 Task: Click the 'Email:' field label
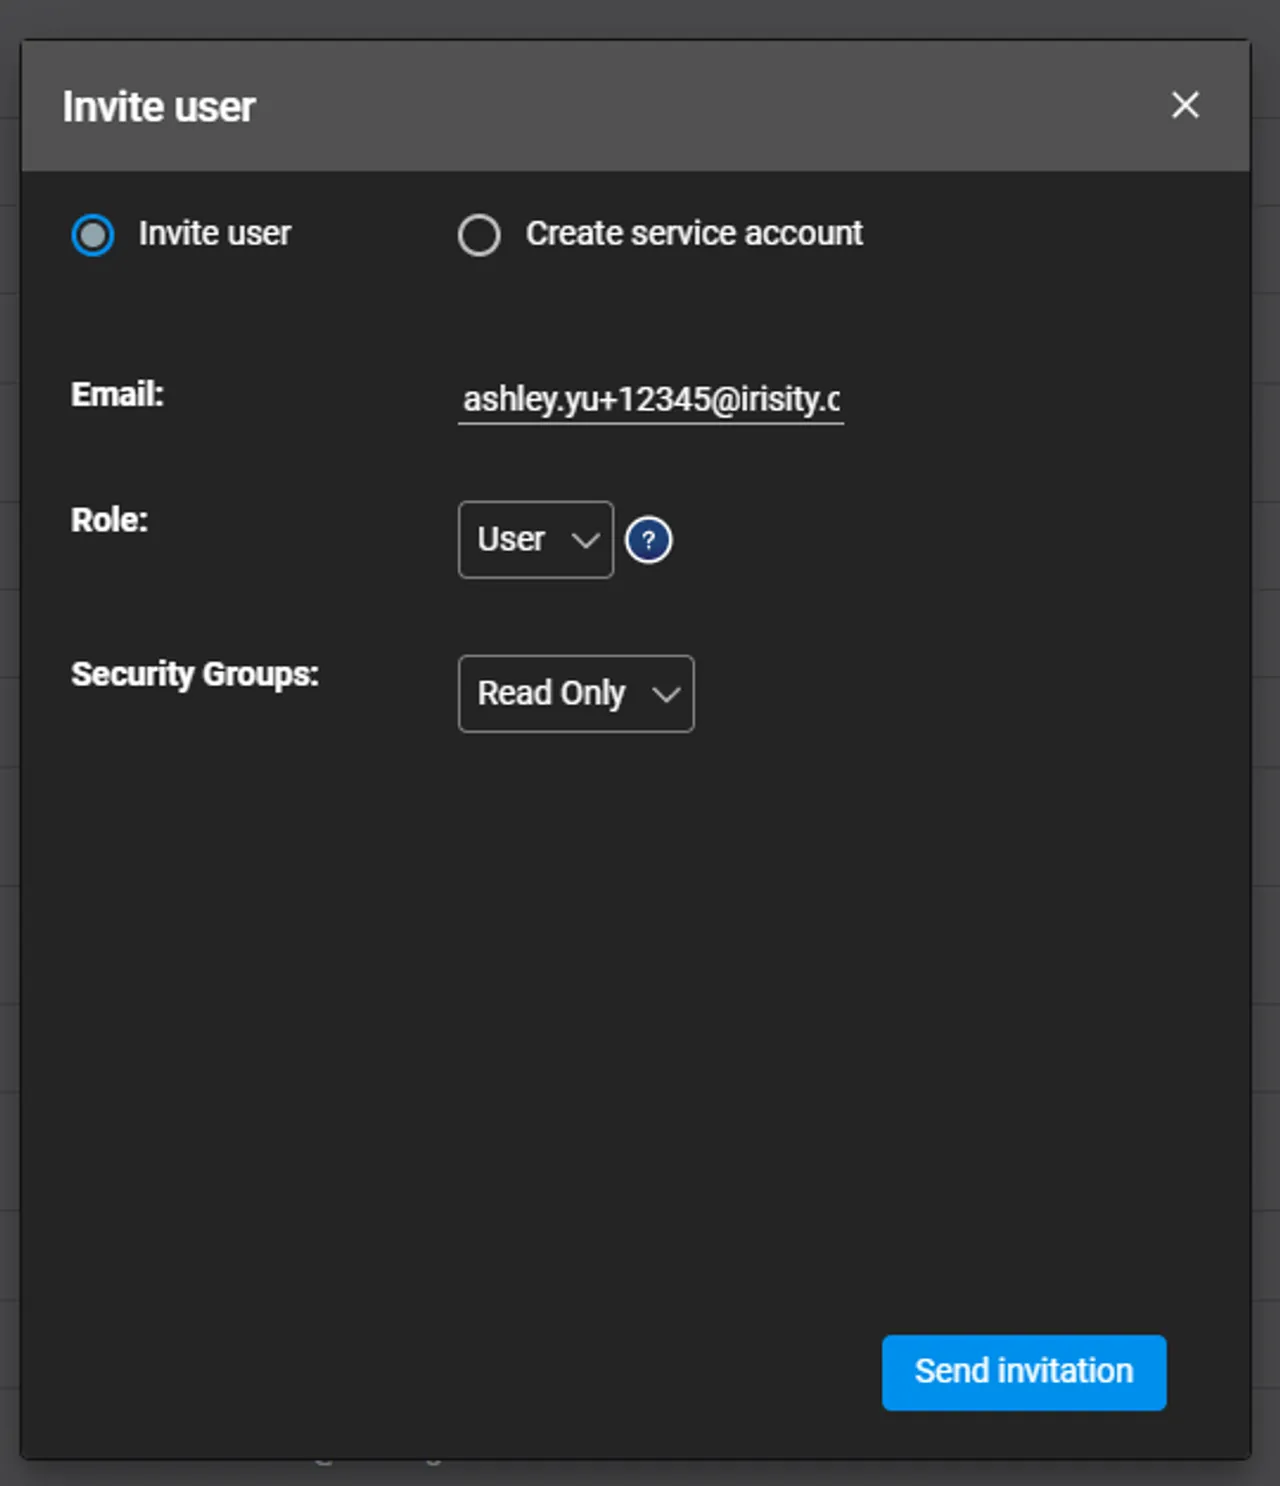[x=117, y=394]
